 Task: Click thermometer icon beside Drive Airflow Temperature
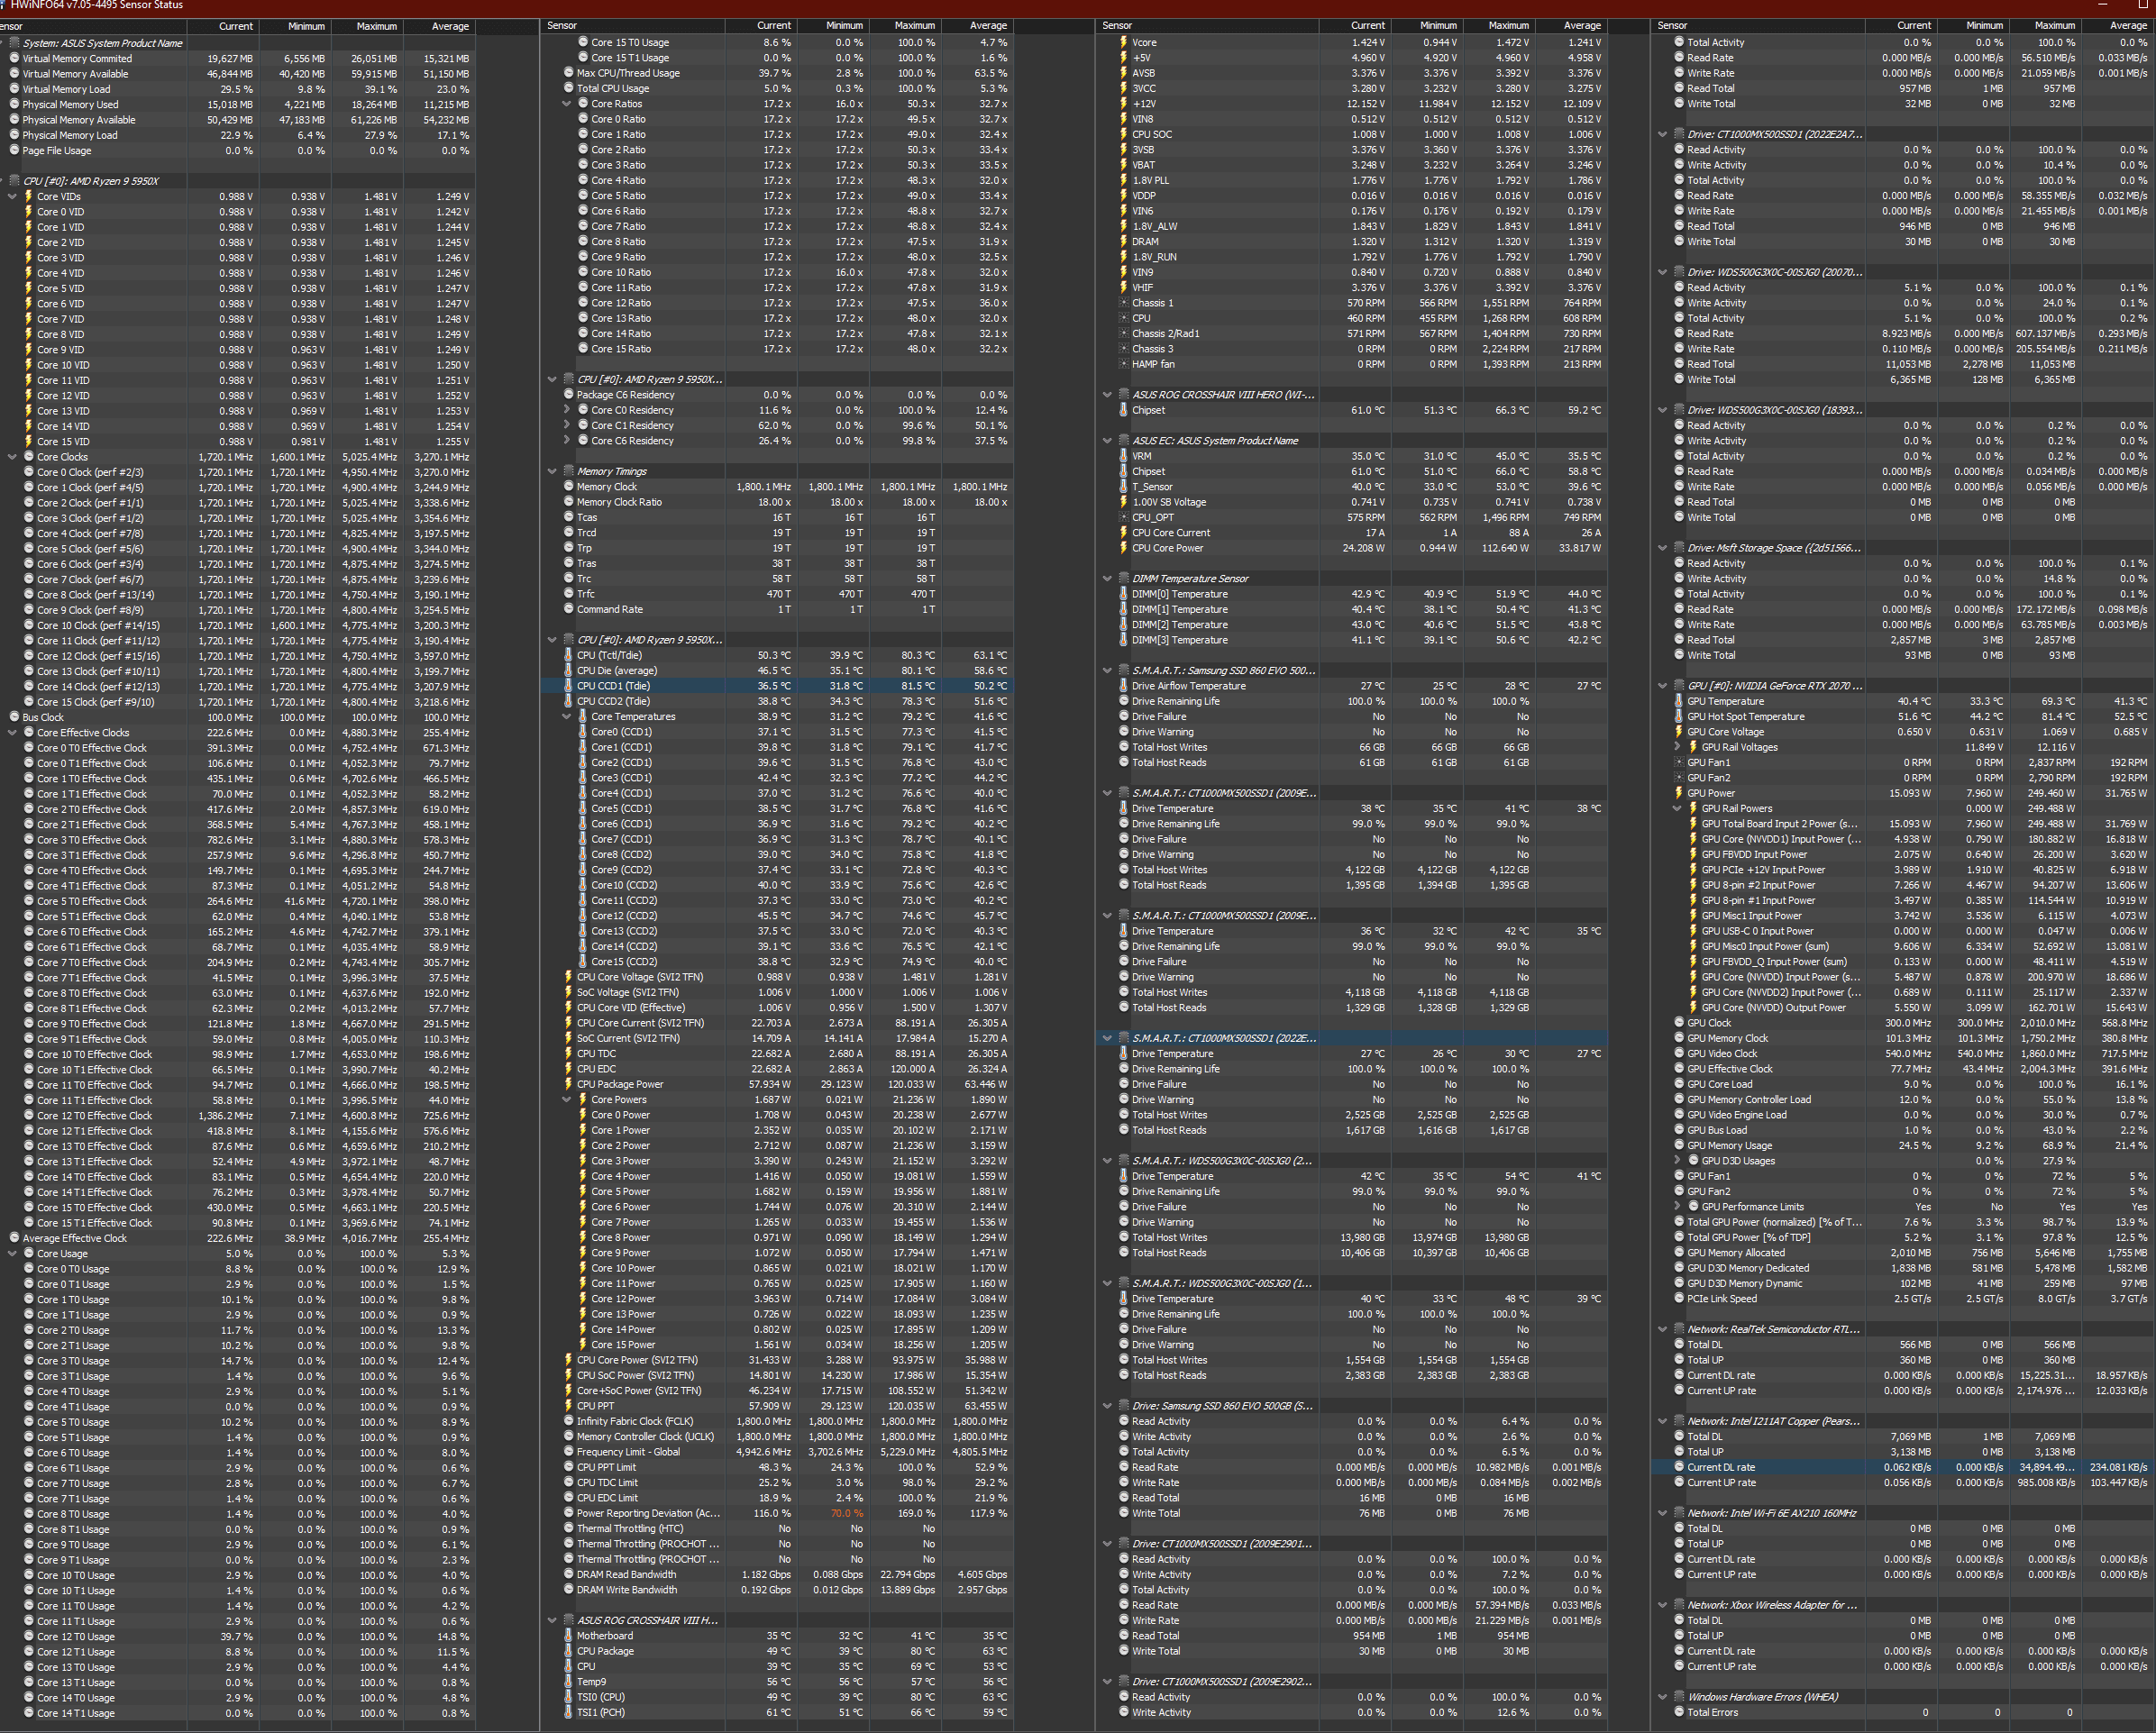(x=1123, y=686)
